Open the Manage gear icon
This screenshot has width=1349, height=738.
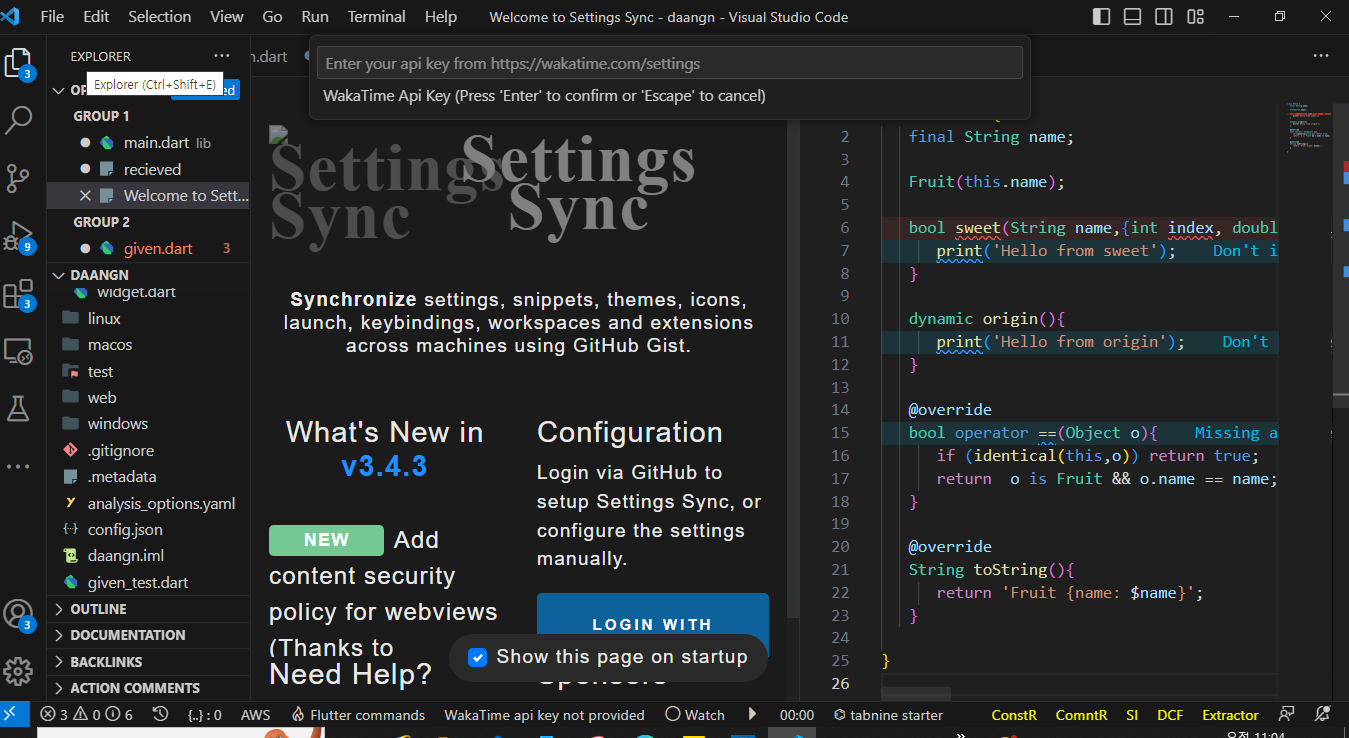pyautogui.click(x=19, y=671)
